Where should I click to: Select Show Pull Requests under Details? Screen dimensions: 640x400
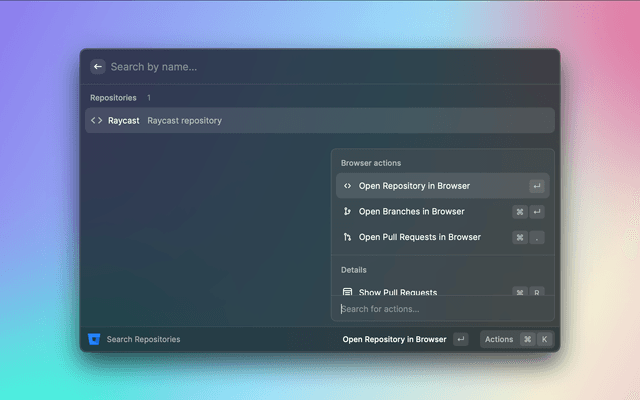pos(398,291)
